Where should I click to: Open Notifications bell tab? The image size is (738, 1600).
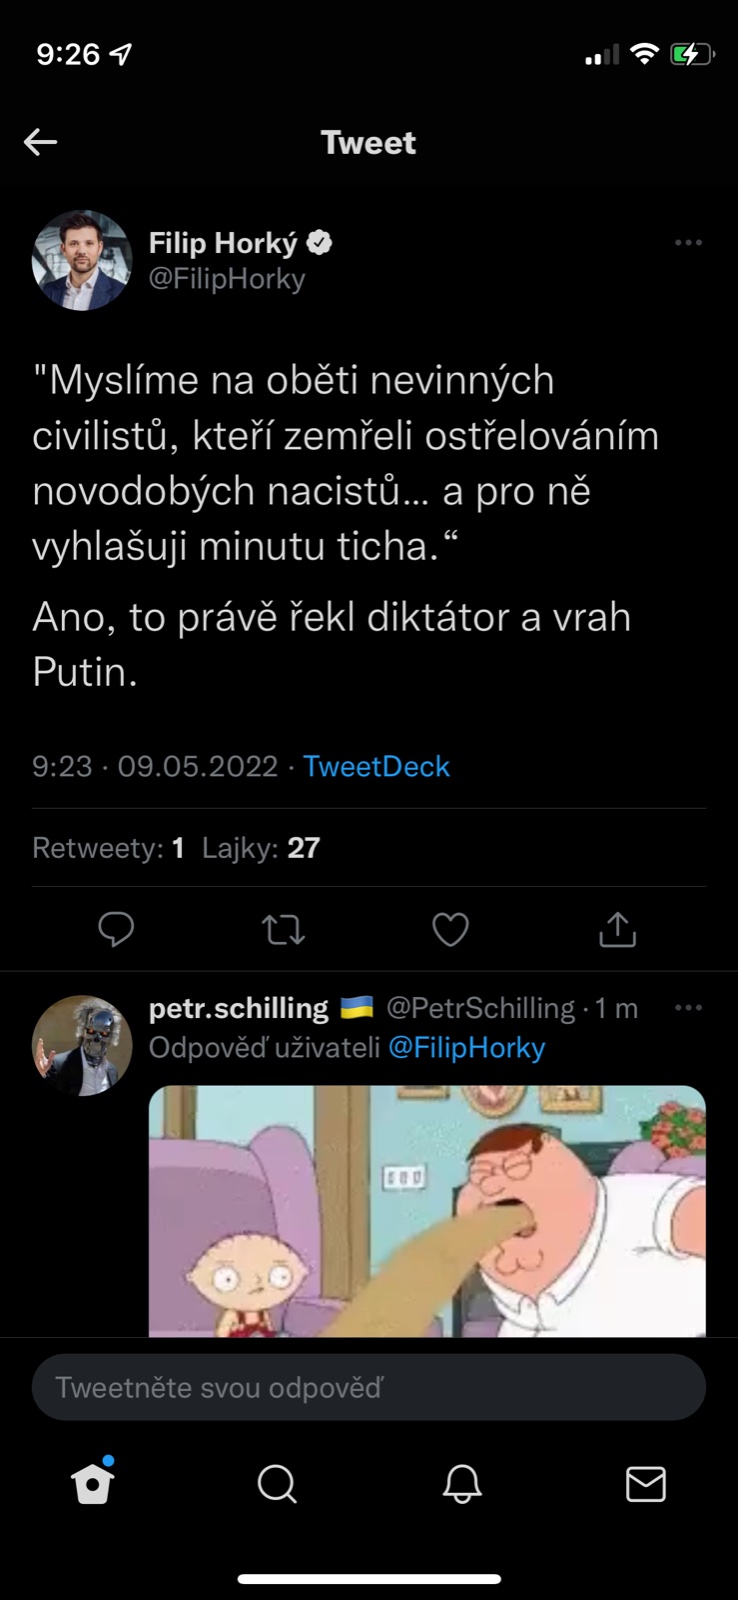click(462, 1484)
